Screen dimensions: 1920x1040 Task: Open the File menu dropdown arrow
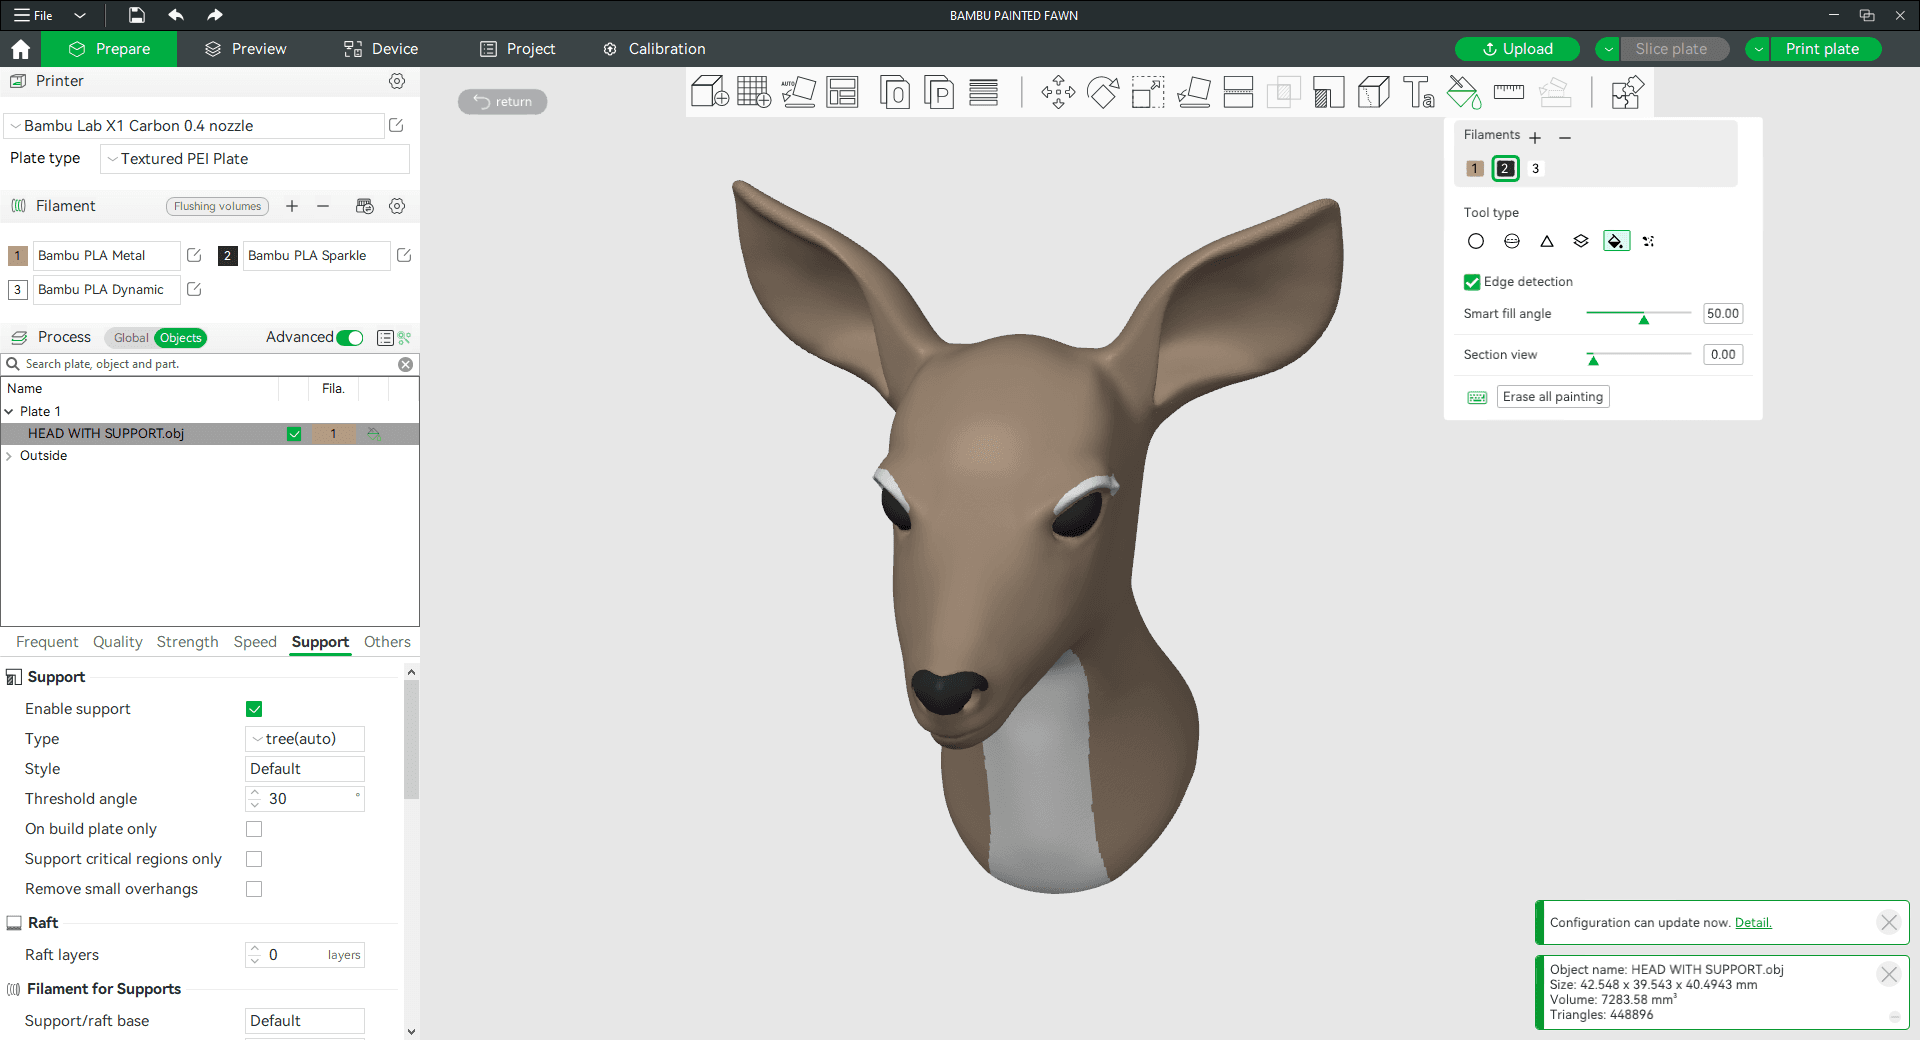80,15
